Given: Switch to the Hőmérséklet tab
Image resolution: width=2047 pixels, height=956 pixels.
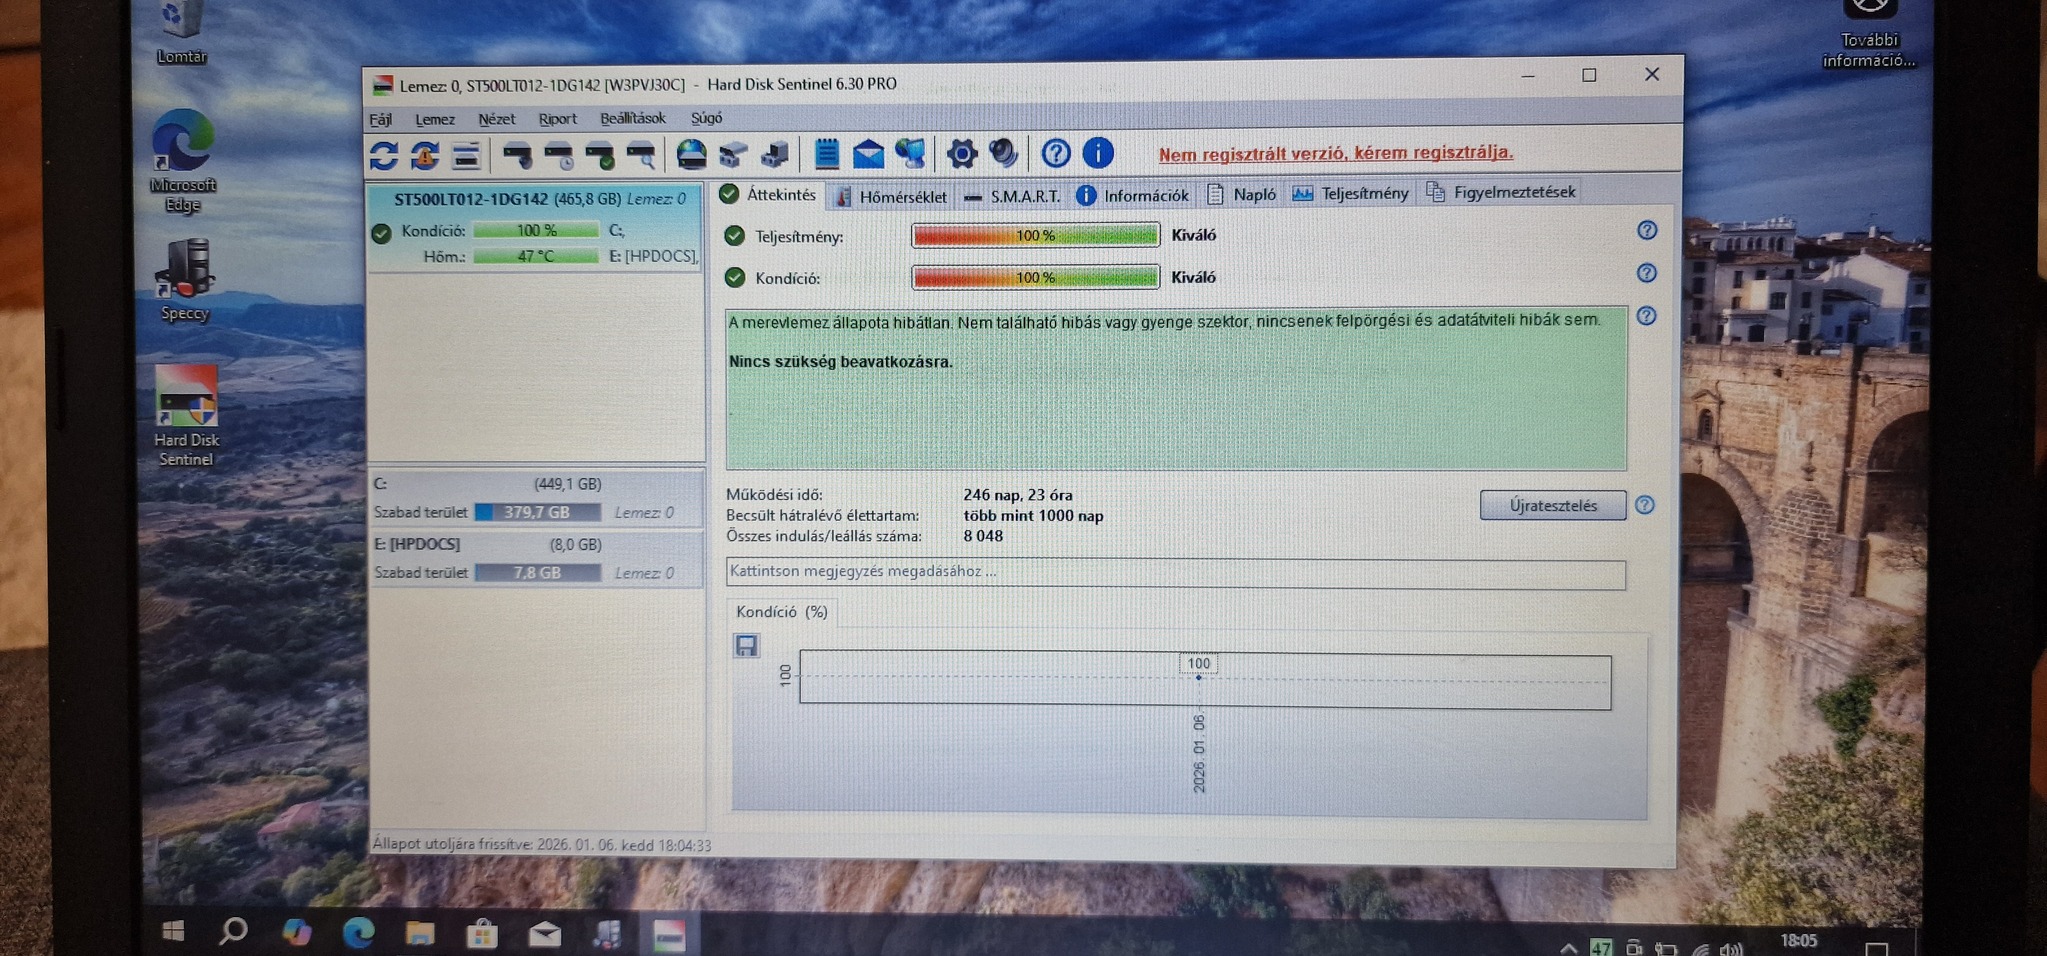Looking at the screenshot, I should (x=891, y=196).
